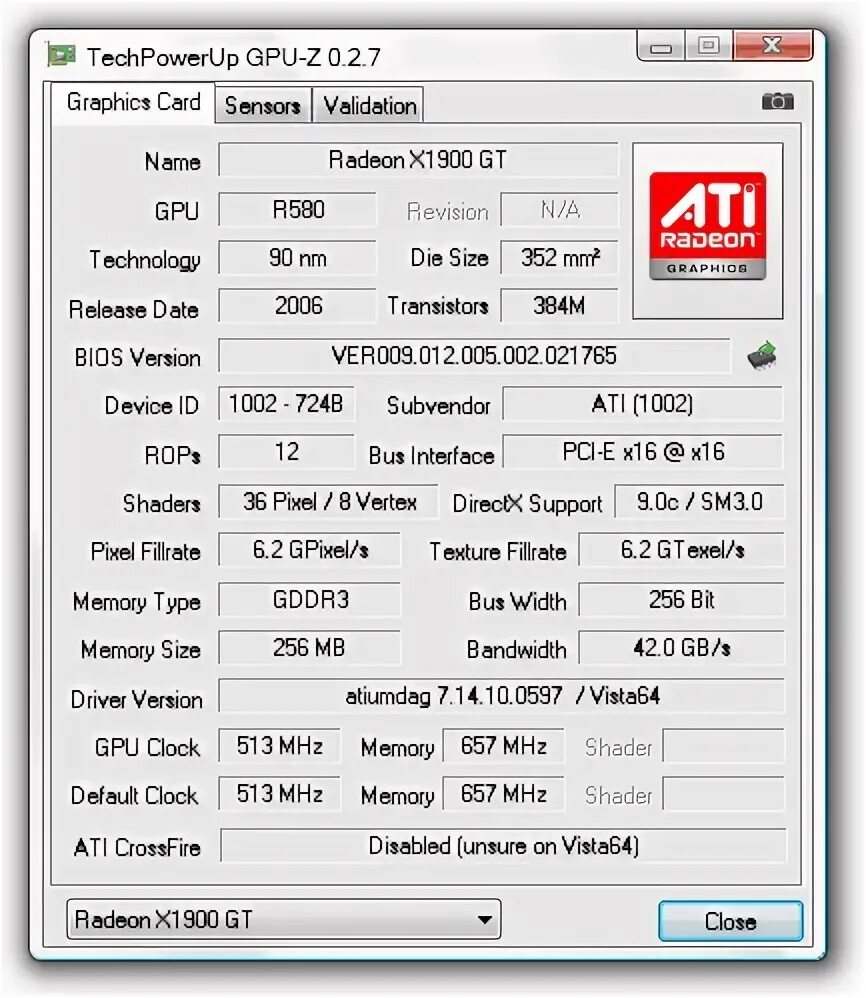
Task: Click the Bus Interface label
Action: coord(431,455)
